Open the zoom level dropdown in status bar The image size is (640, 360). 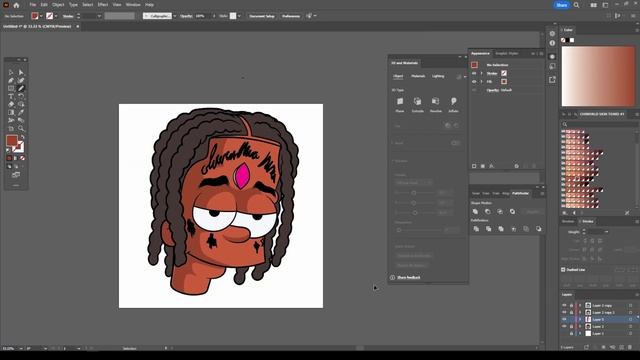pos(21,349)
